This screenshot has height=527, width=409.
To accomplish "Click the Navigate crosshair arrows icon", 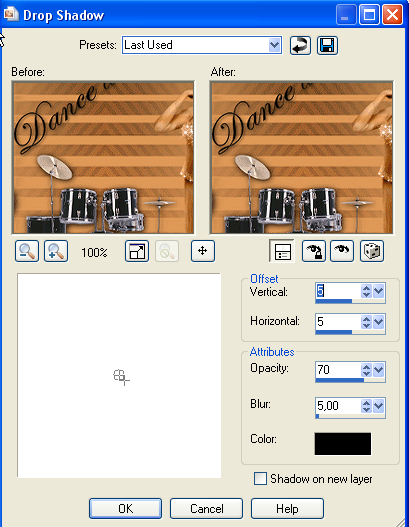I will click(x=203, y=251).
